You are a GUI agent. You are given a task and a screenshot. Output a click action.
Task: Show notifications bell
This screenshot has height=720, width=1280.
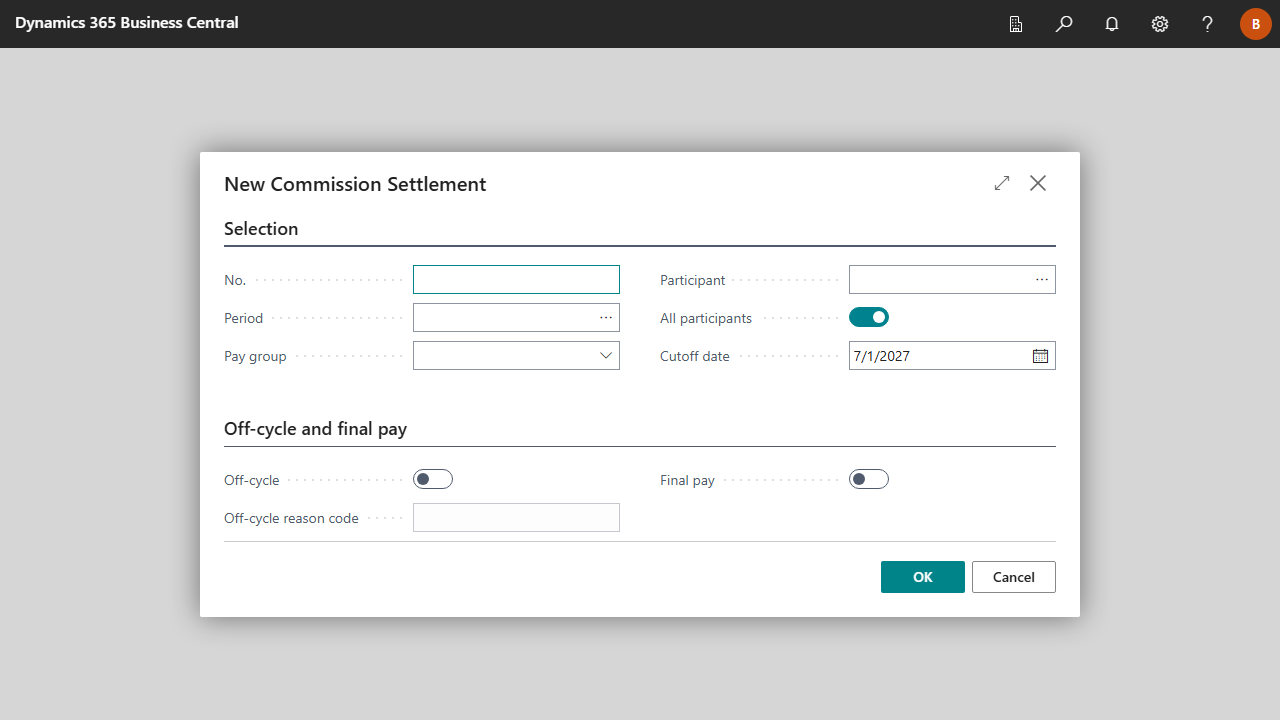(1112, 24)
